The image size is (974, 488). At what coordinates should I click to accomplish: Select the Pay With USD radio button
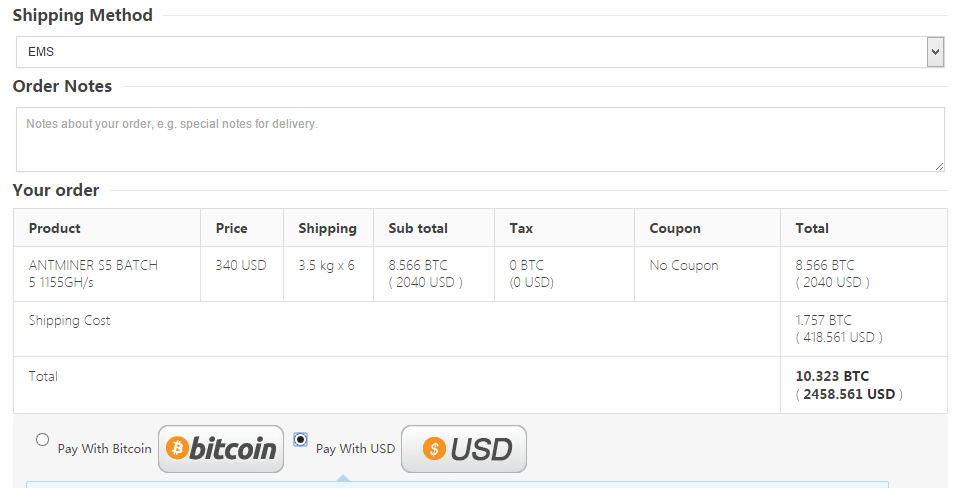click(x=301, y=440)
